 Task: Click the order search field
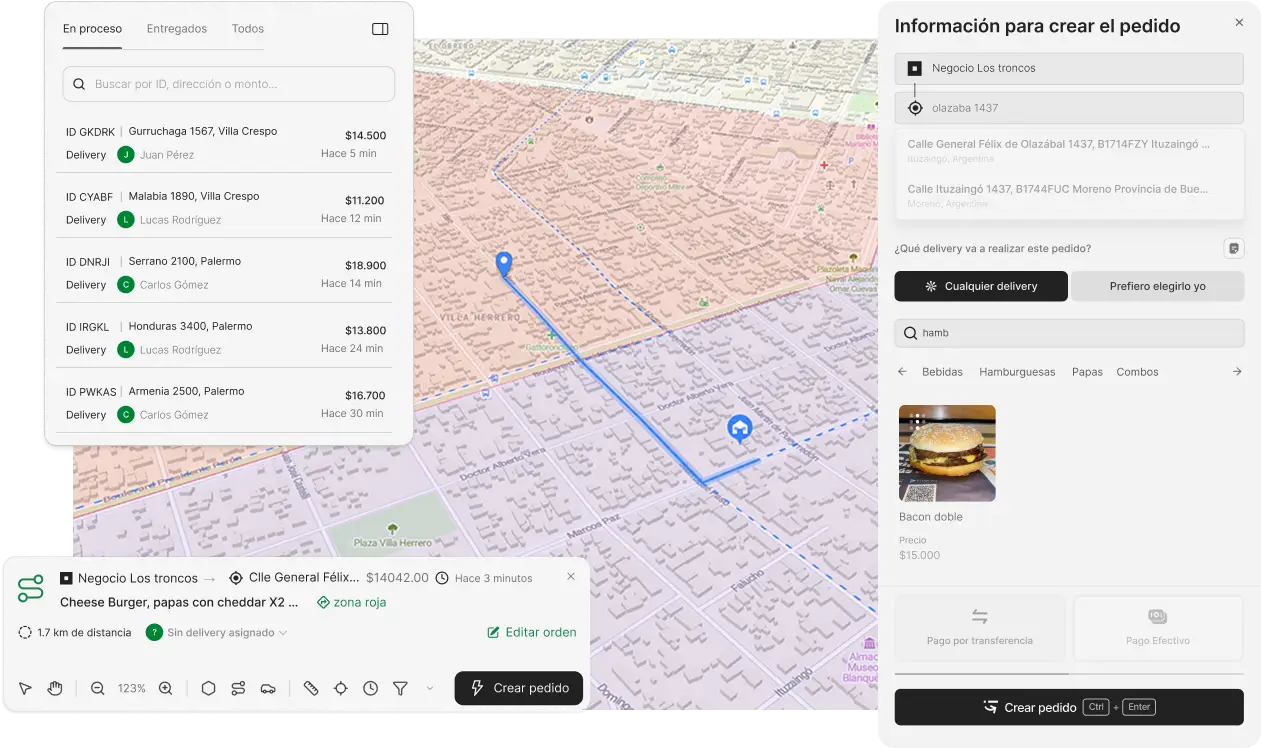click(229, 84)
